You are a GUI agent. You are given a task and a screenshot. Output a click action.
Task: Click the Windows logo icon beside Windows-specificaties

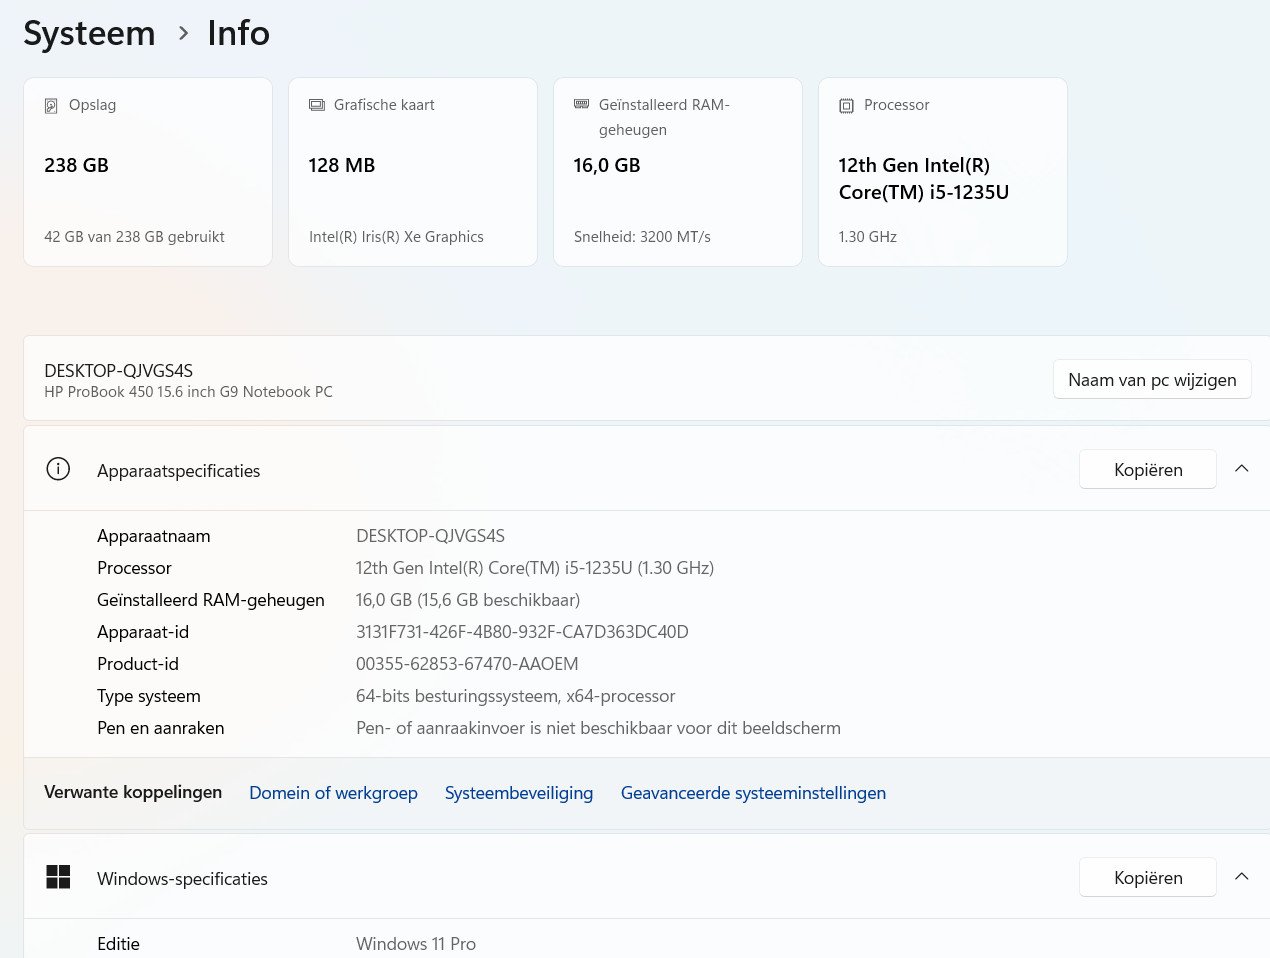pyautogui.click(x=58, y=877)
